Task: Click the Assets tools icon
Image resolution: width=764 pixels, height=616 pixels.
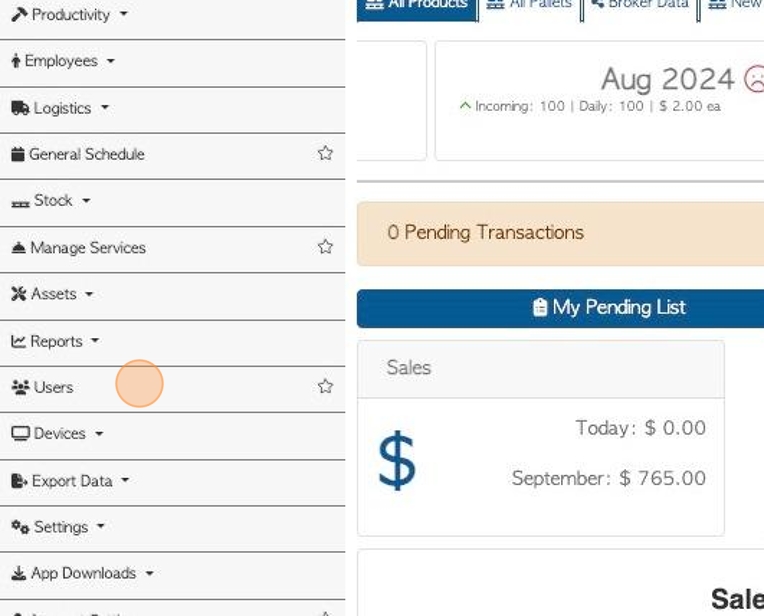Action: point(19,294)
